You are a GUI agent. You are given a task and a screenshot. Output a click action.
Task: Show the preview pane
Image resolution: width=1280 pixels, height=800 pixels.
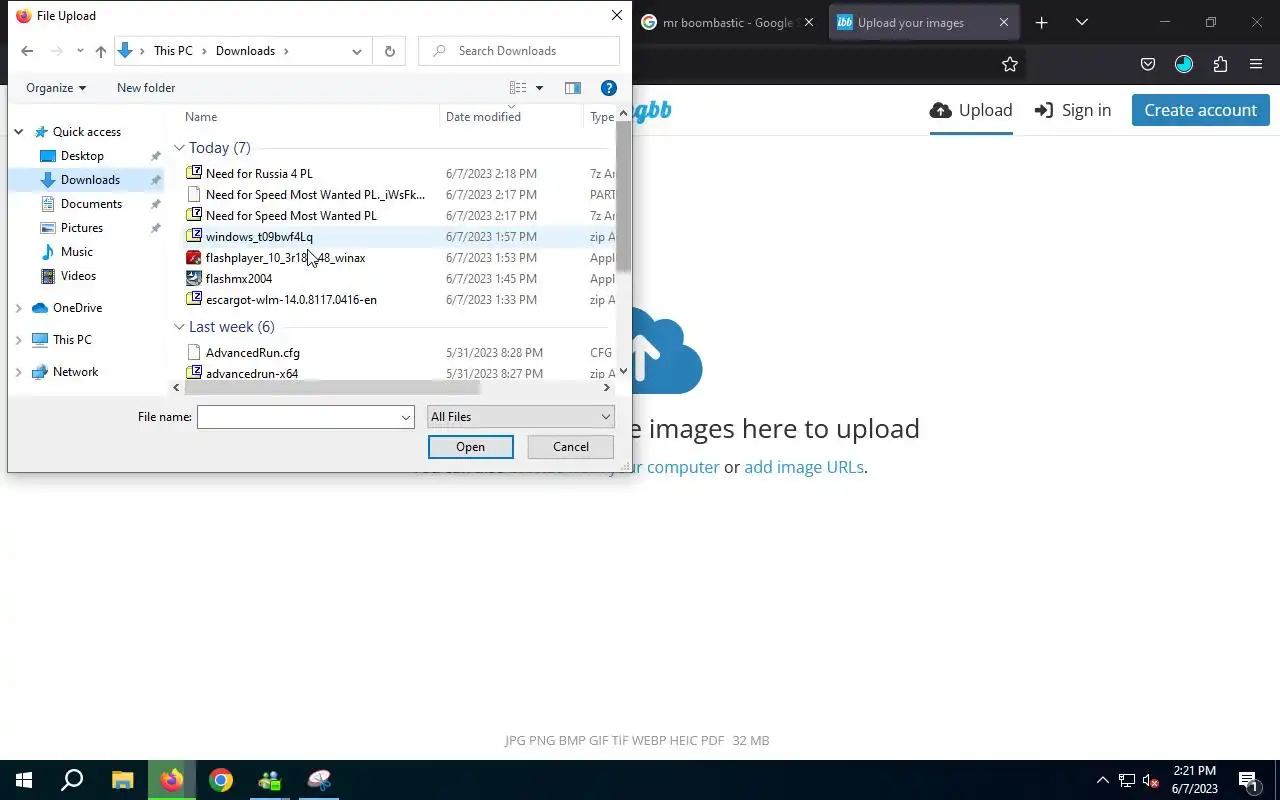pyautogui.click(x=573, y=88)
